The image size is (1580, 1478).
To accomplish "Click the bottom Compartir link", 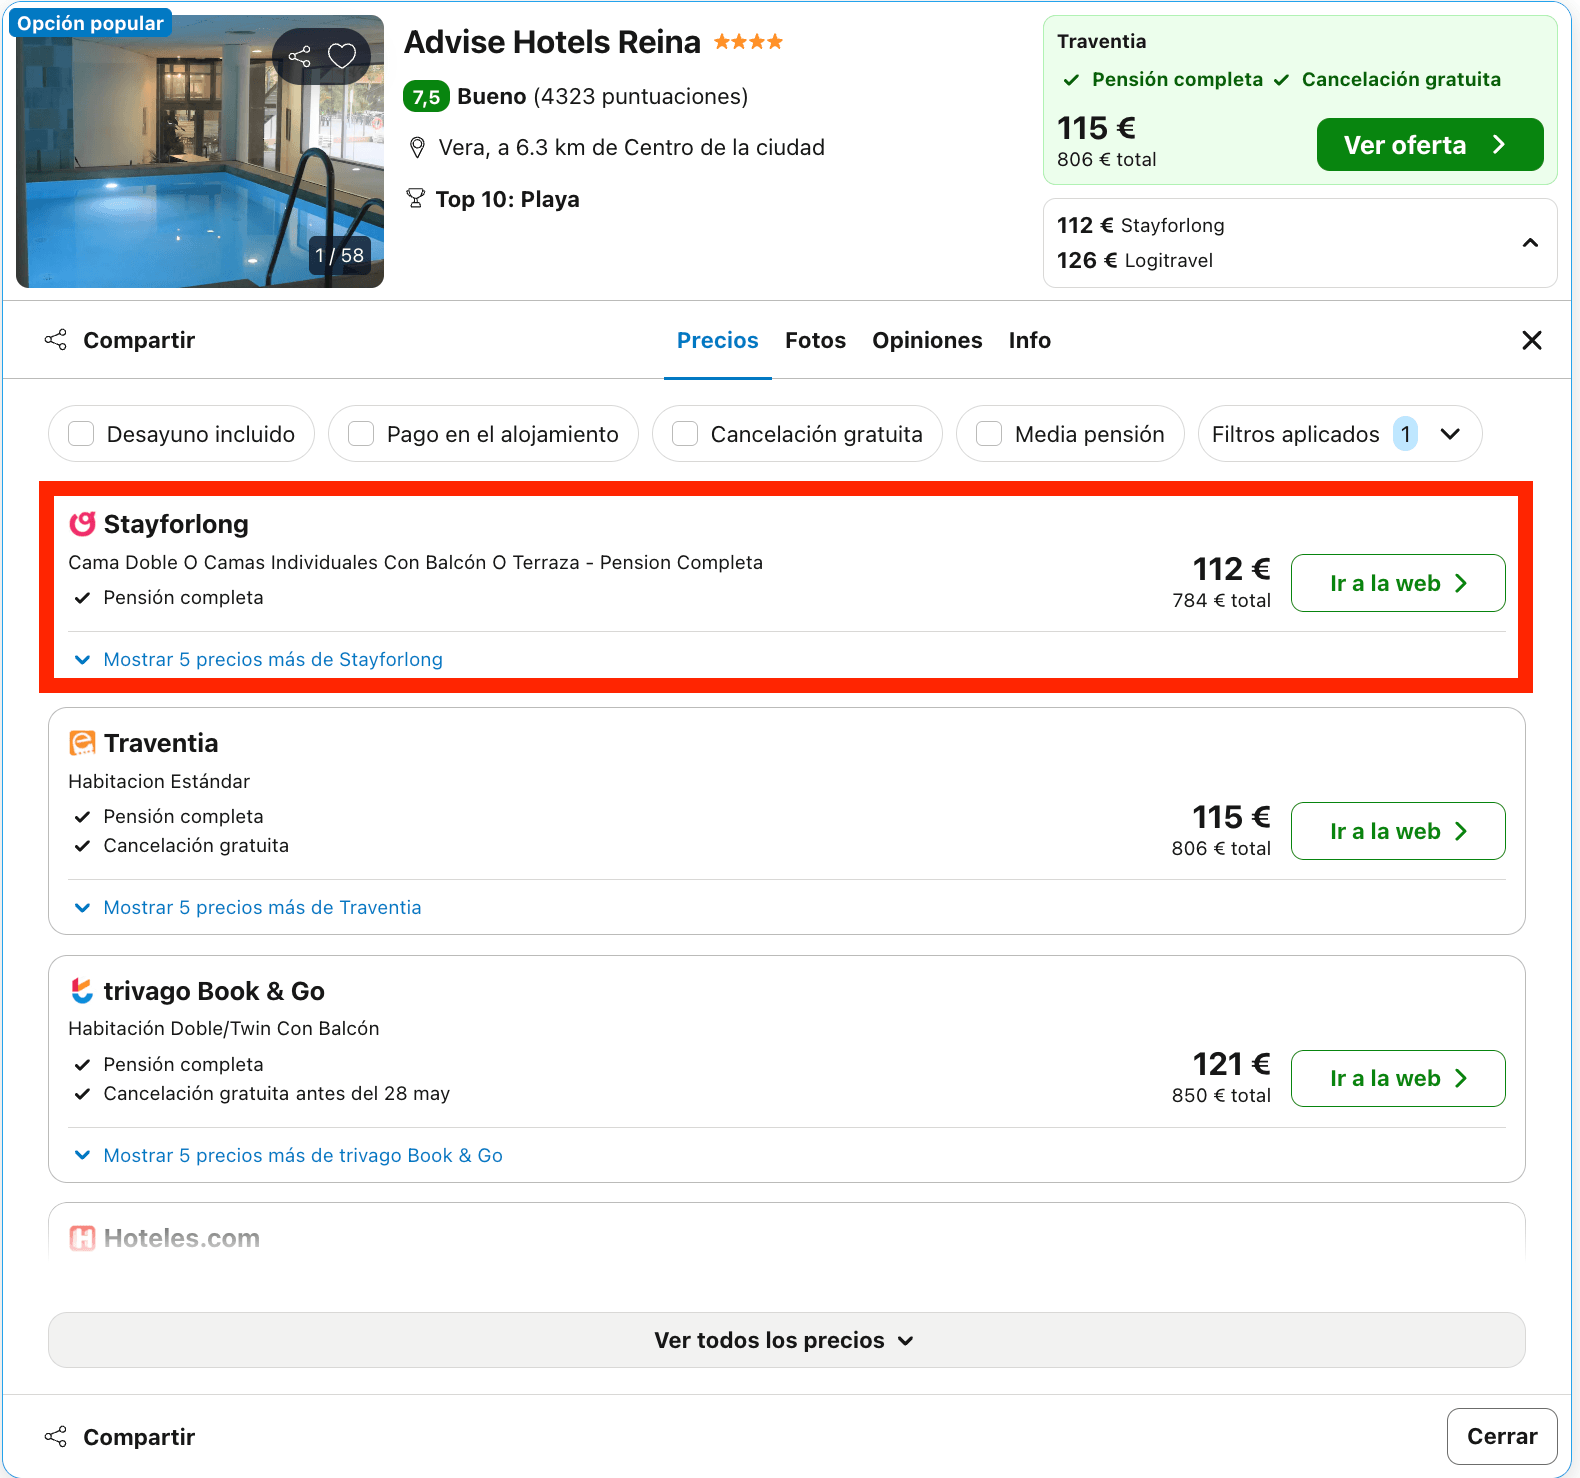I will point(139,1437).
